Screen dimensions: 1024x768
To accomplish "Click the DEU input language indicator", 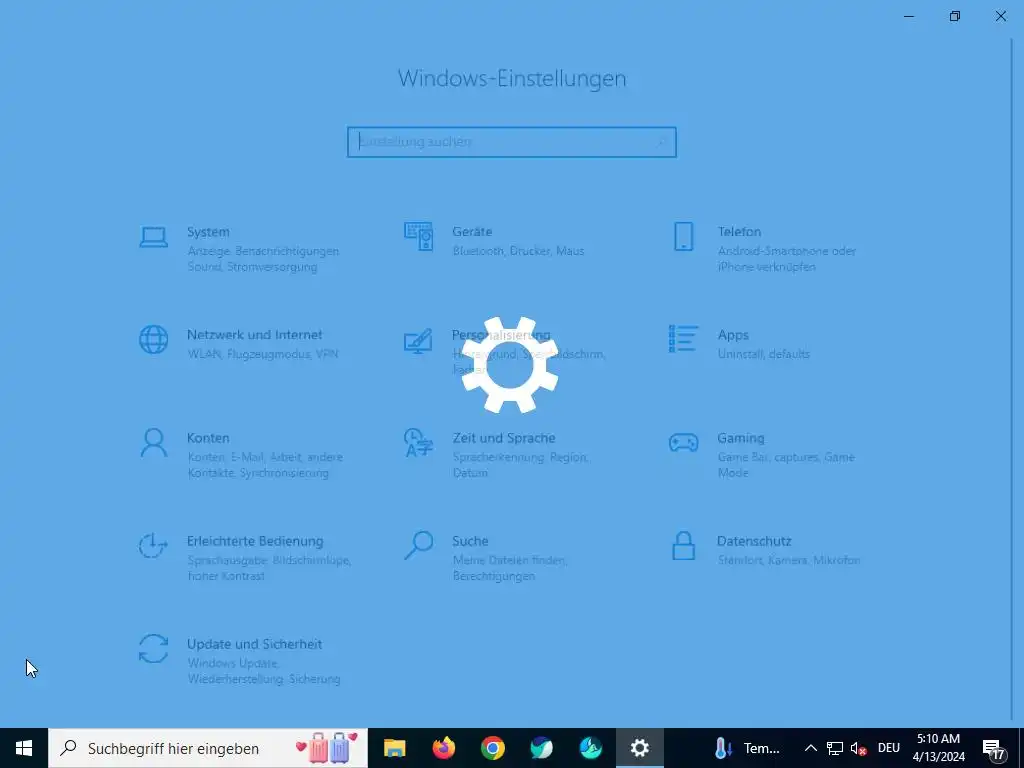I will (x=889, y=748).
